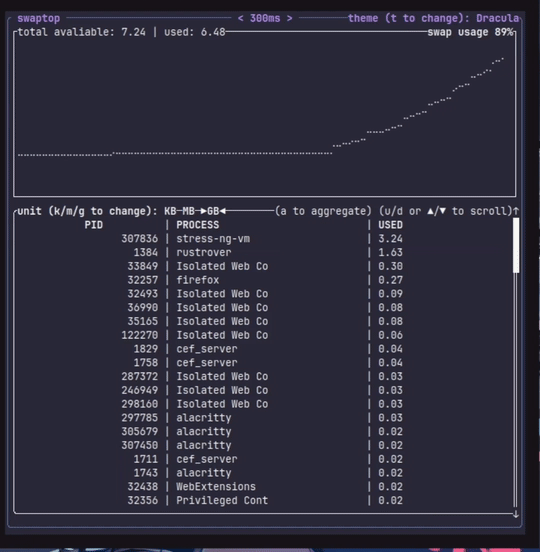Click PID 33849 Isolated Web Co
This screenshot has width=540, height=552.
pos(265,266)
